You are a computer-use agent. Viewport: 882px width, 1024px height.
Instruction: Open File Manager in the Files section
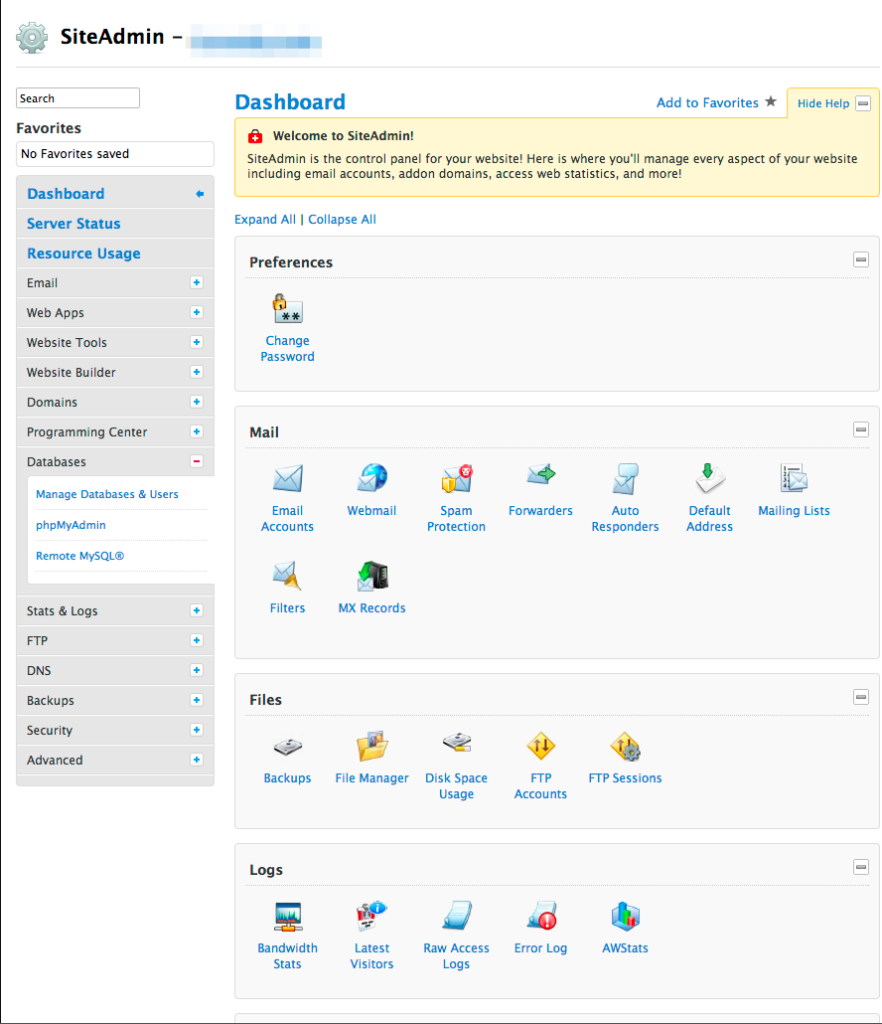[371, 755]
